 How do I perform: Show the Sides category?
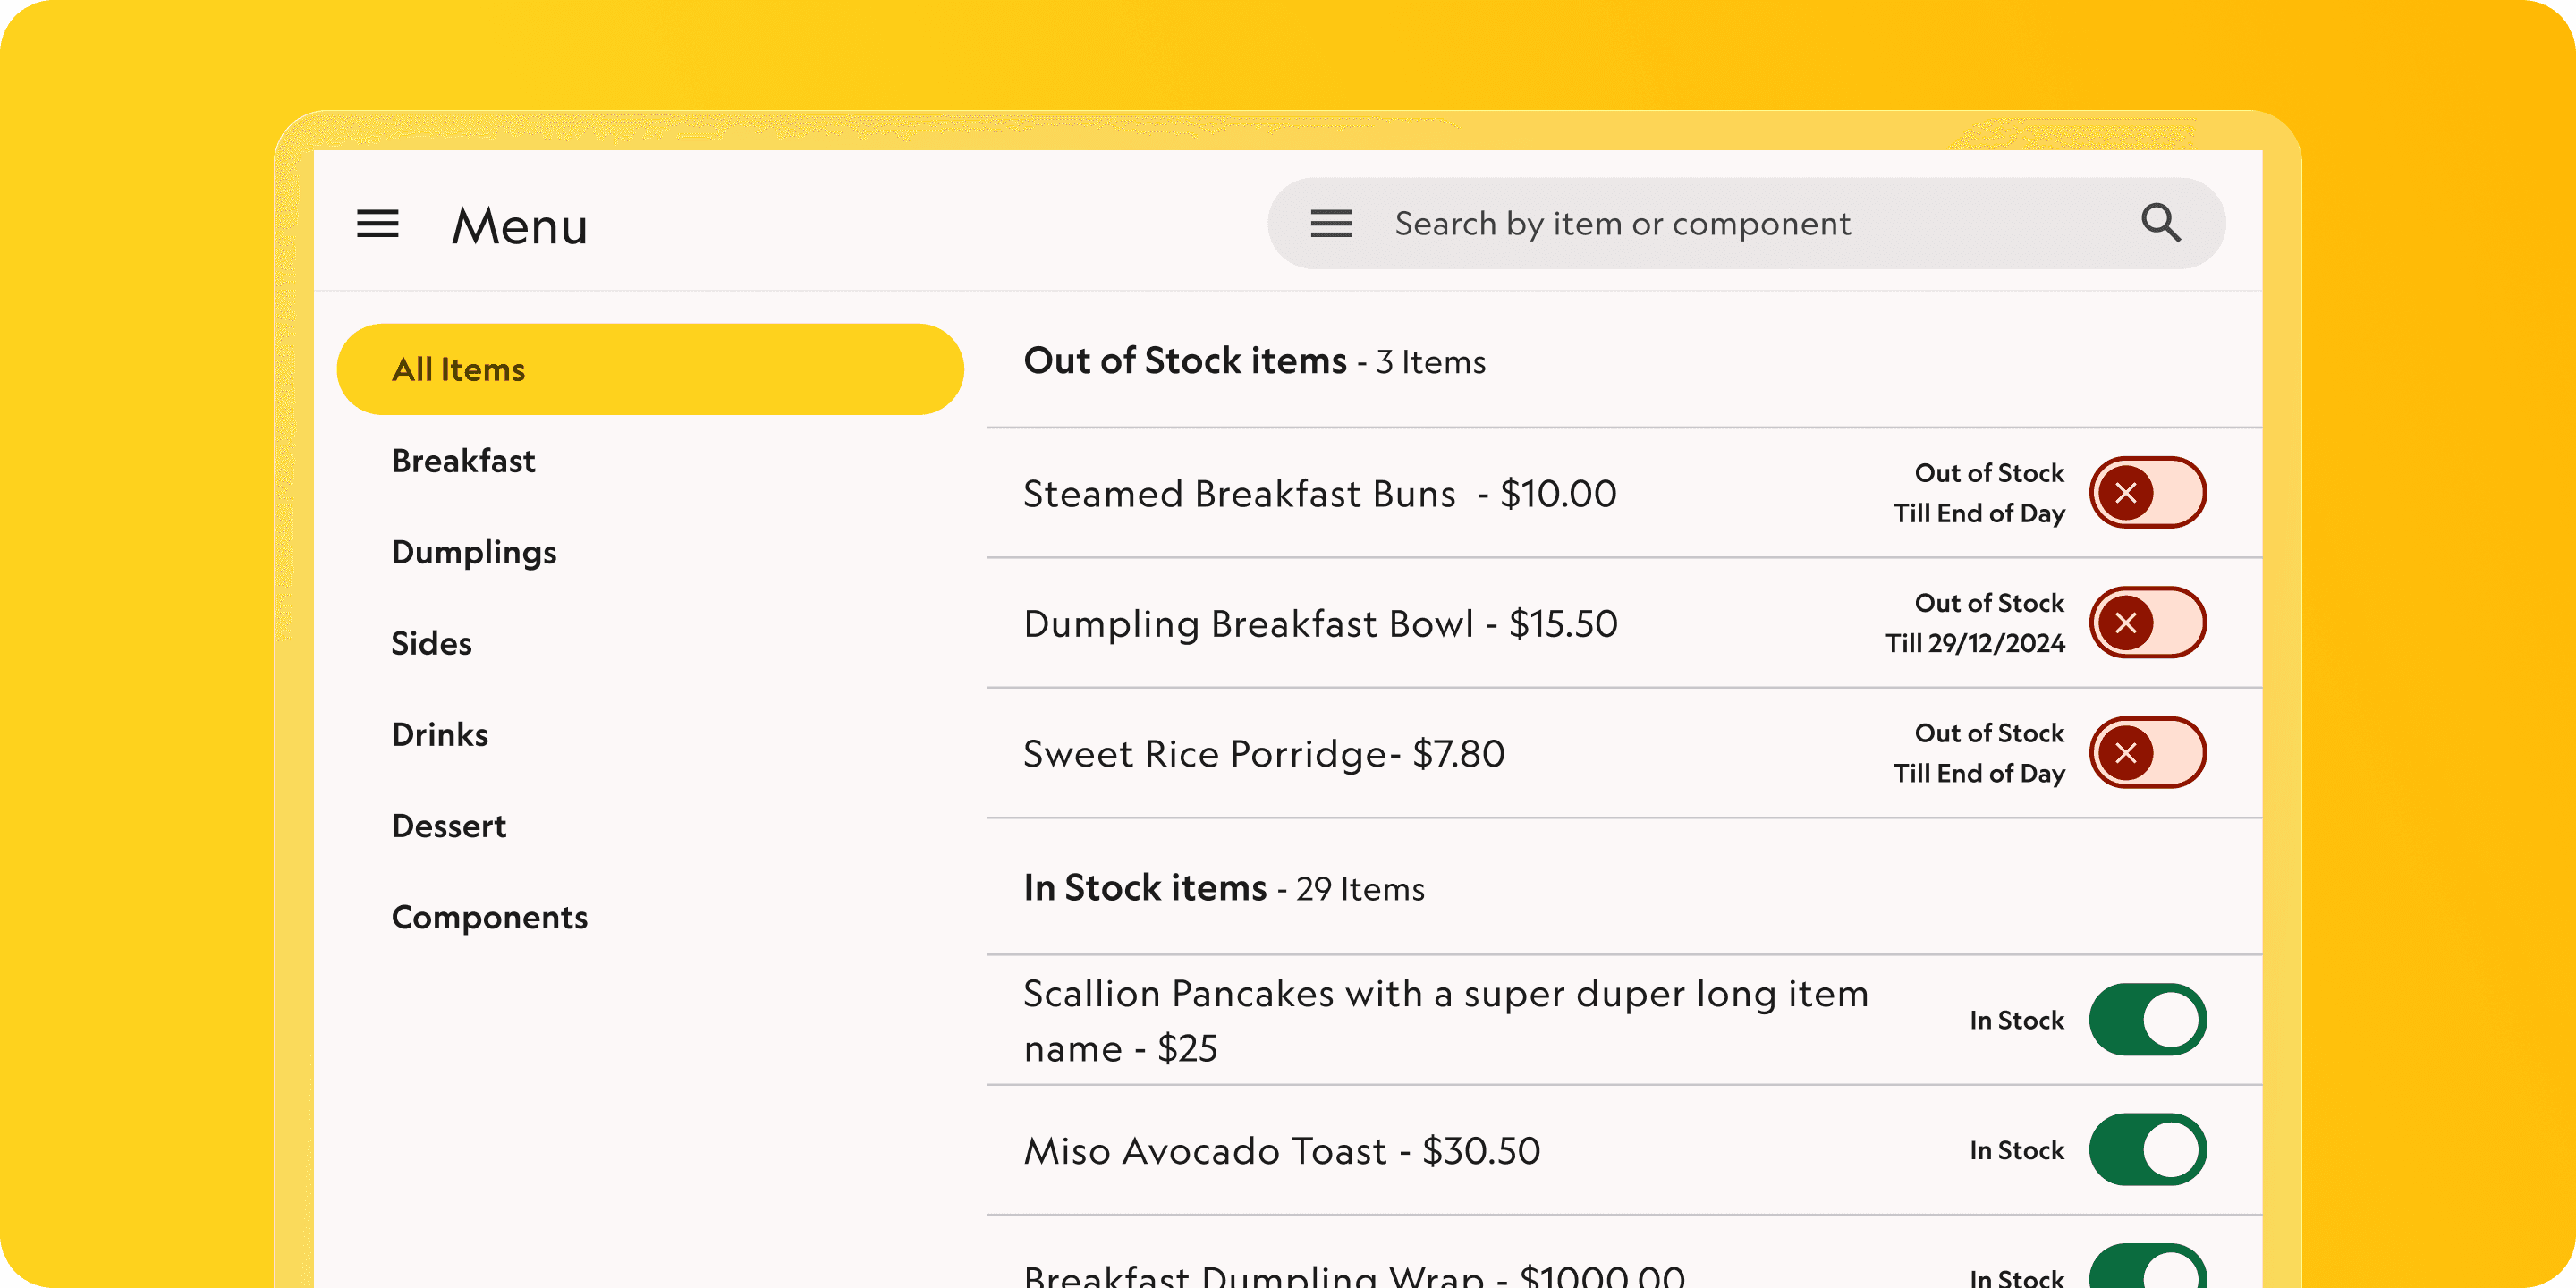[431, 643]
